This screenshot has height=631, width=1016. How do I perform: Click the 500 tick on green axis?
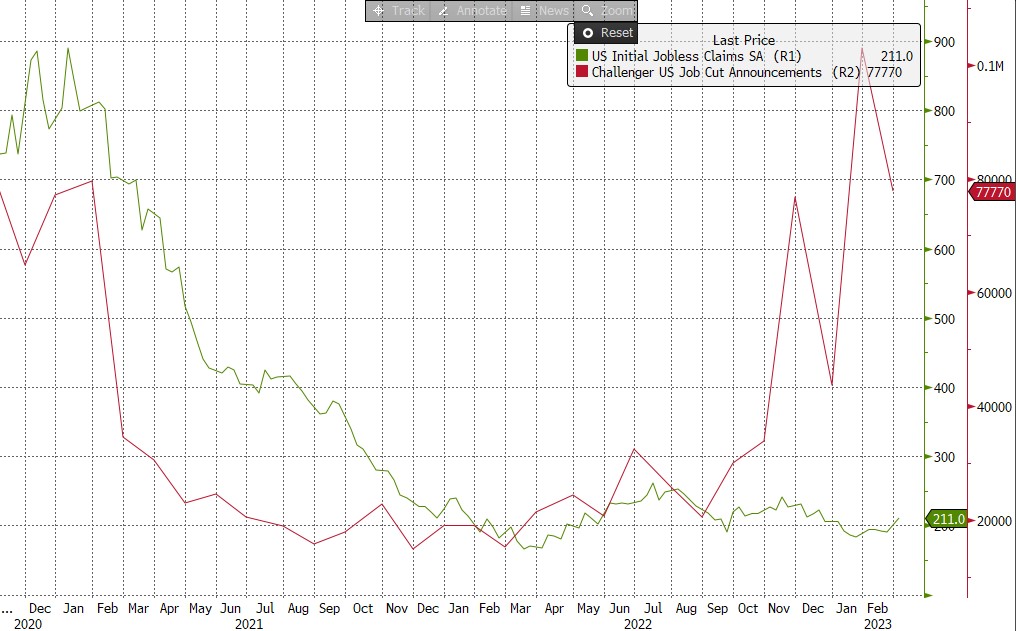click(x=945, y=319)
